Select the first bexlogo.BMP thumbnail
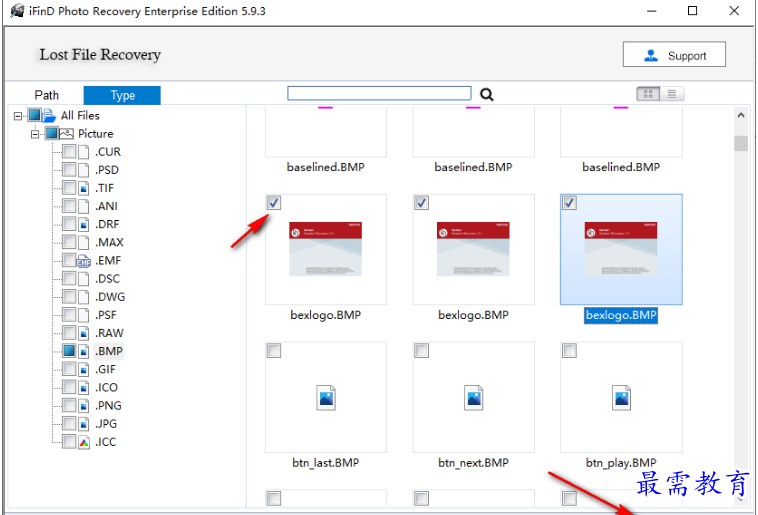Viewport: 758px width, 515px height. (x=326, y=250)
